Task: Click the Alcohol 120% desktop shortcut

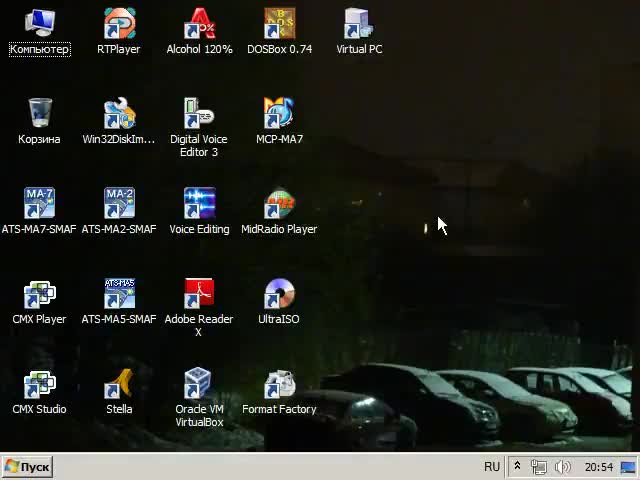Action: click(199, 25)
